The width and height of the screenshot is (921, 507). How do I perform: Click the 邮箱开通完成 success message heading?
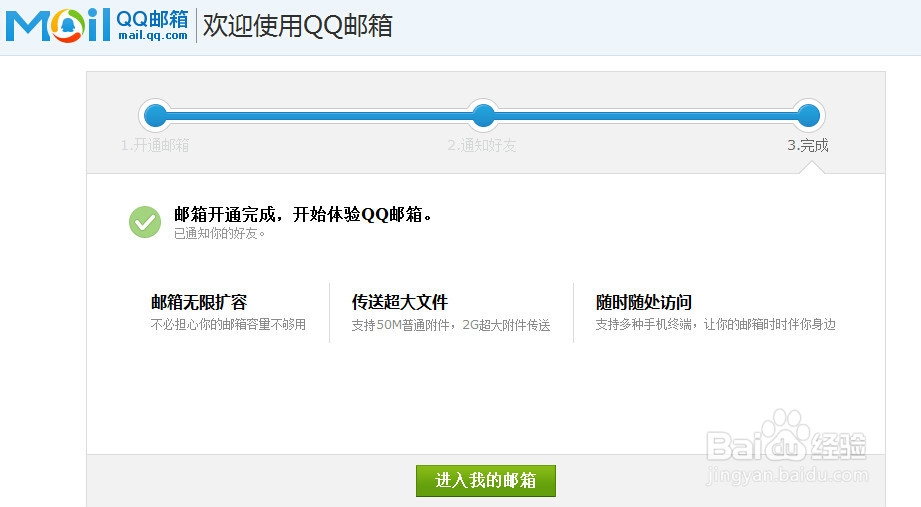click(303, 214)
